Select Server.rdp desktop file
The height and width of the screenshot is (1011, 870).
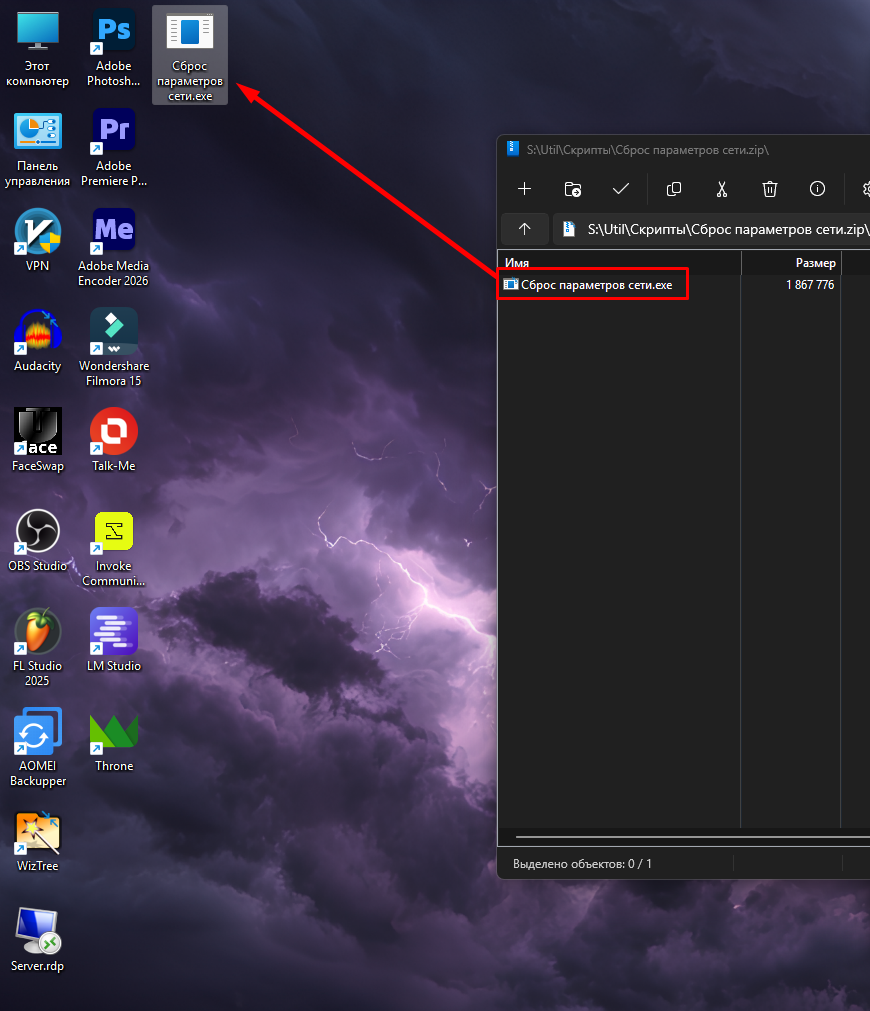[x=37, y=940]
